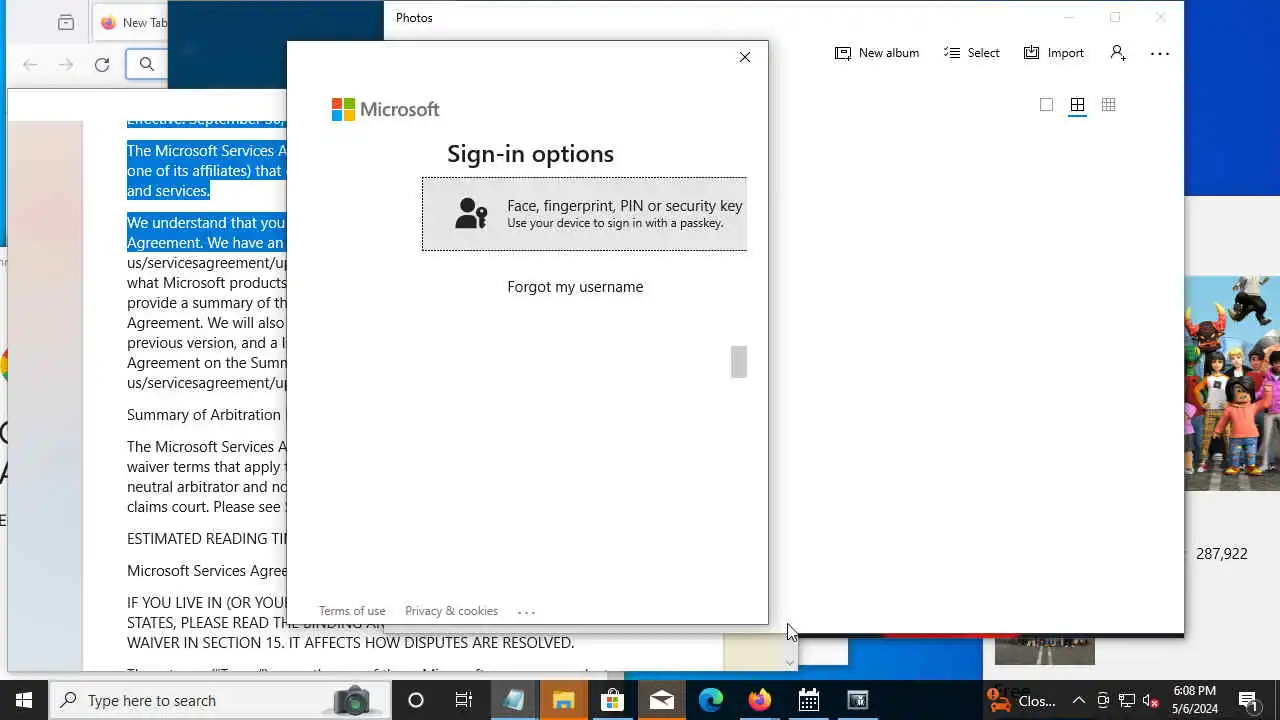The width and height of the screenshot is (1280, 720).
Task: Click the Roblox characters thumbnail
Action: pyautogui.click(x=1232, y=383)
